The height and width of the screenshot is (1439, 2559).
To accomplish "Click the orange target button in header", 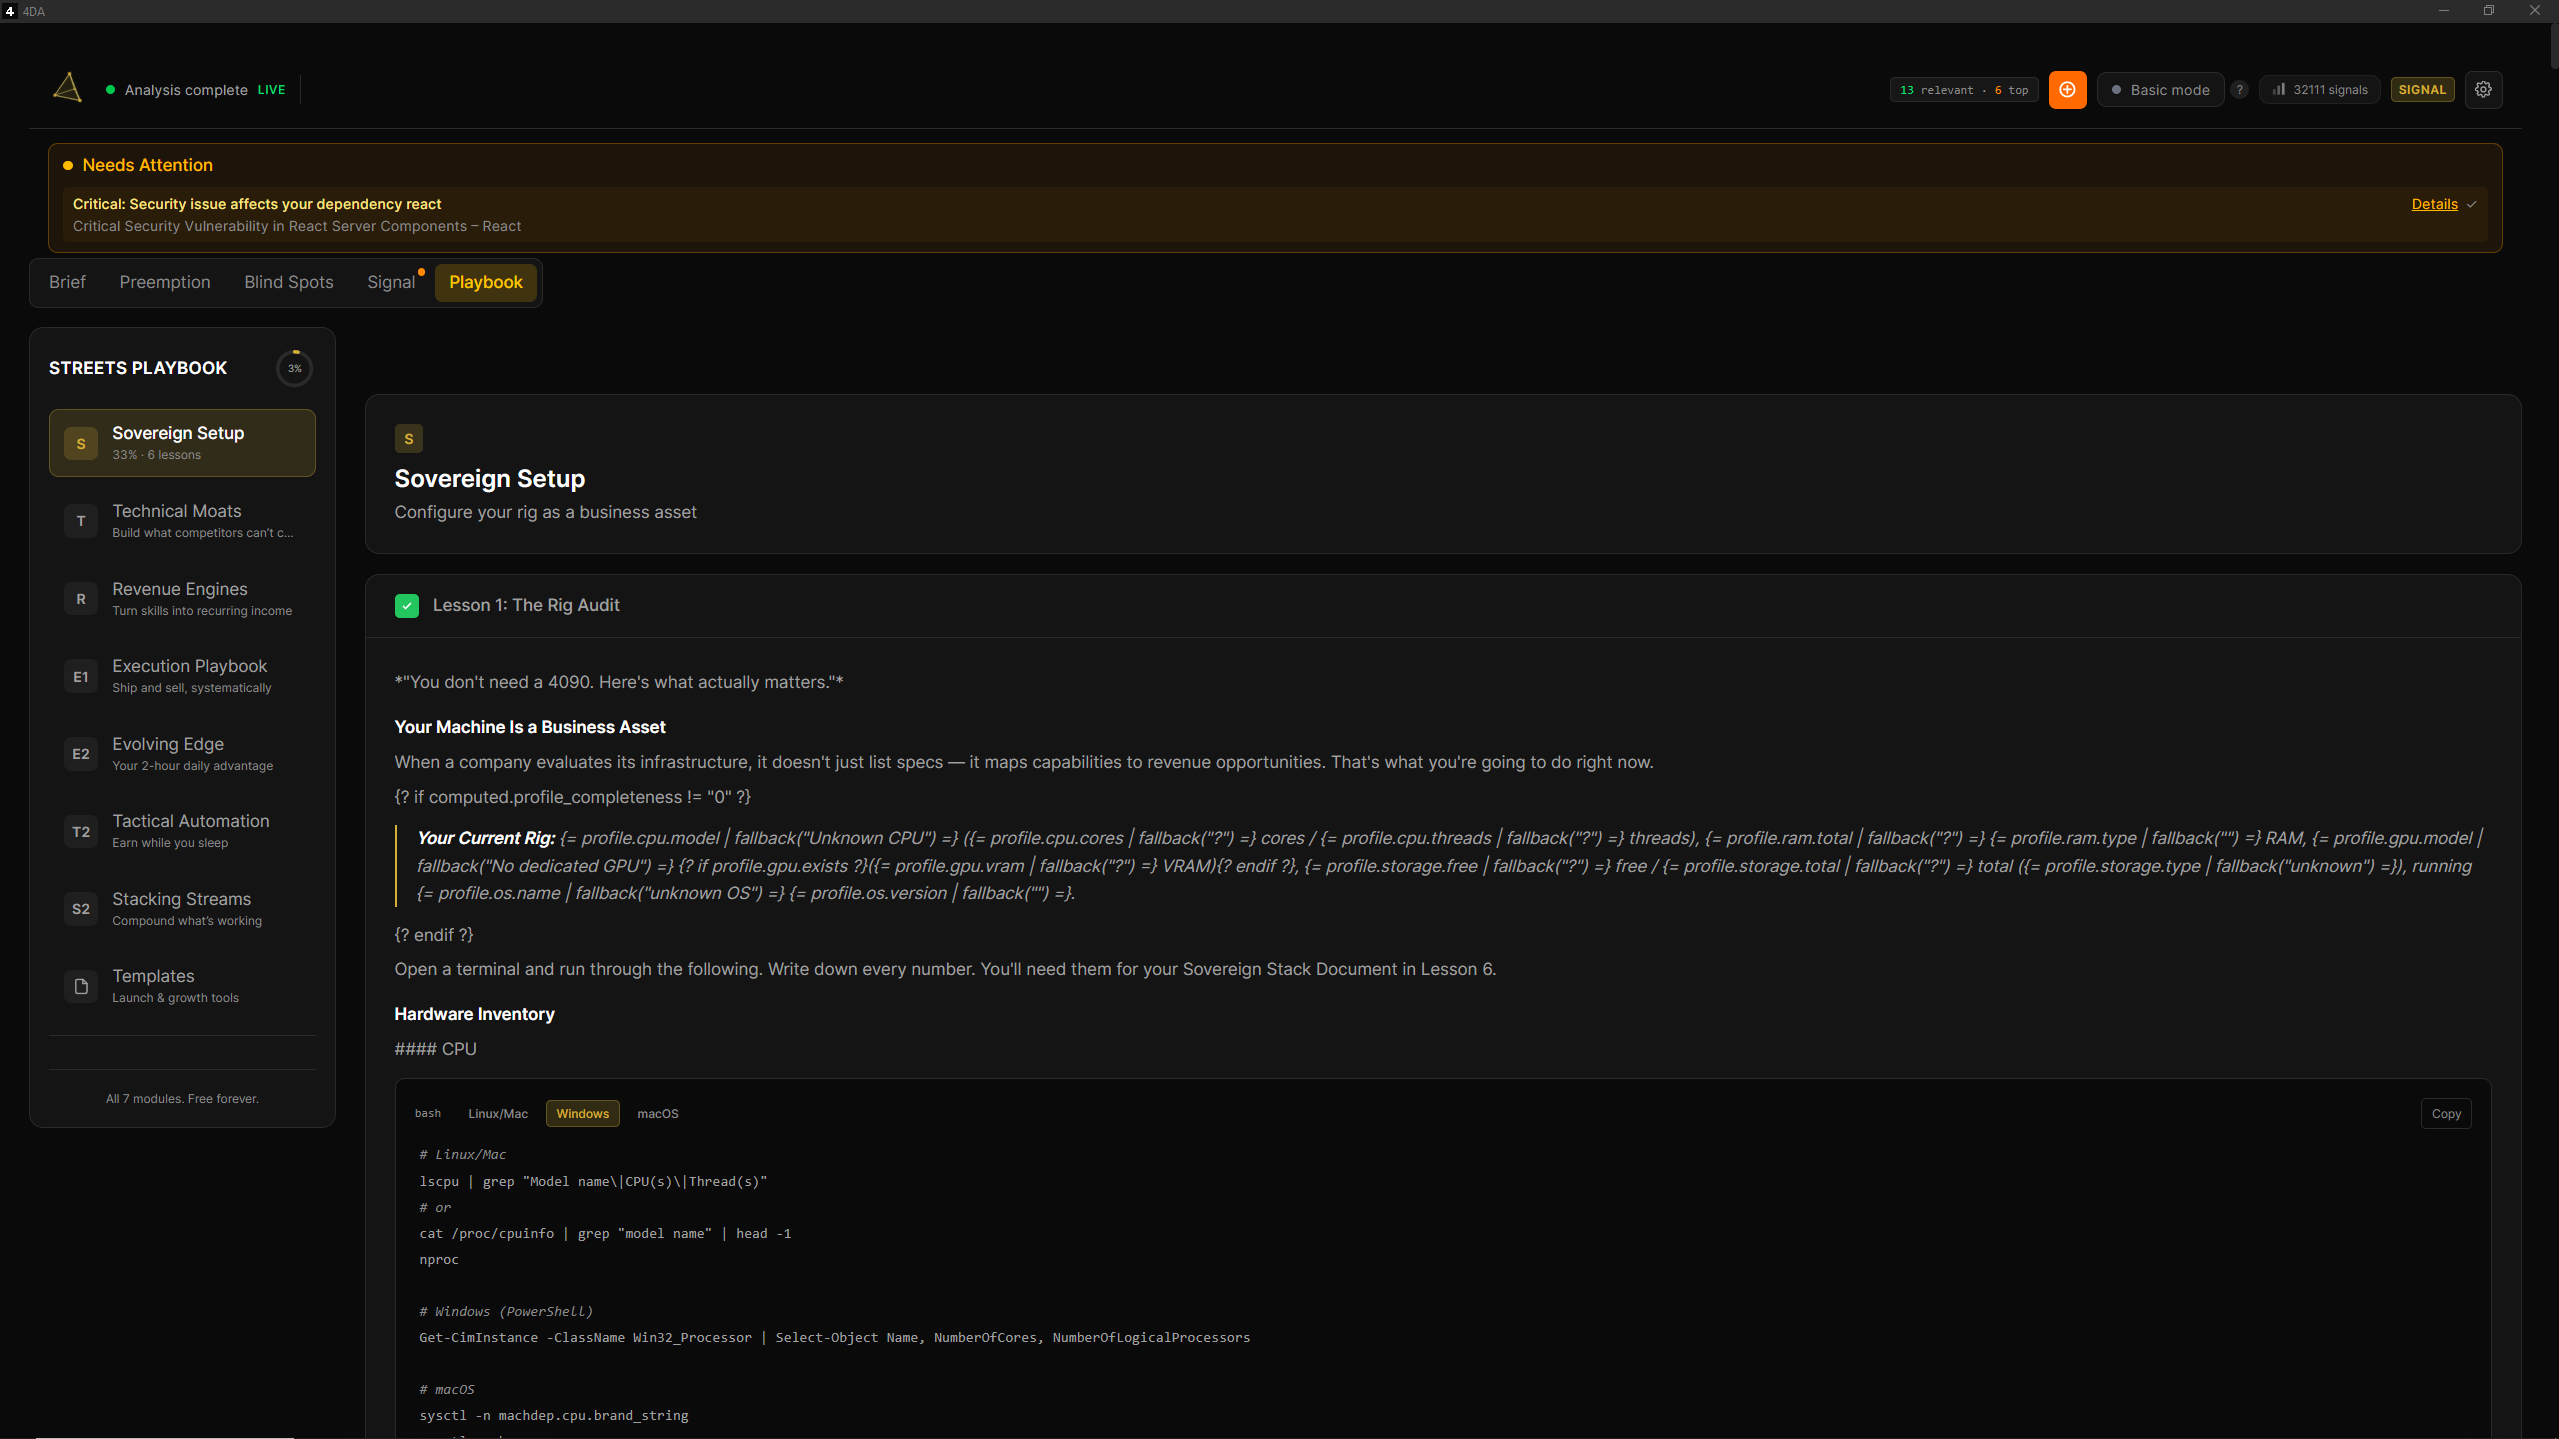I will pyautogui.click(x=2067, y=90).
